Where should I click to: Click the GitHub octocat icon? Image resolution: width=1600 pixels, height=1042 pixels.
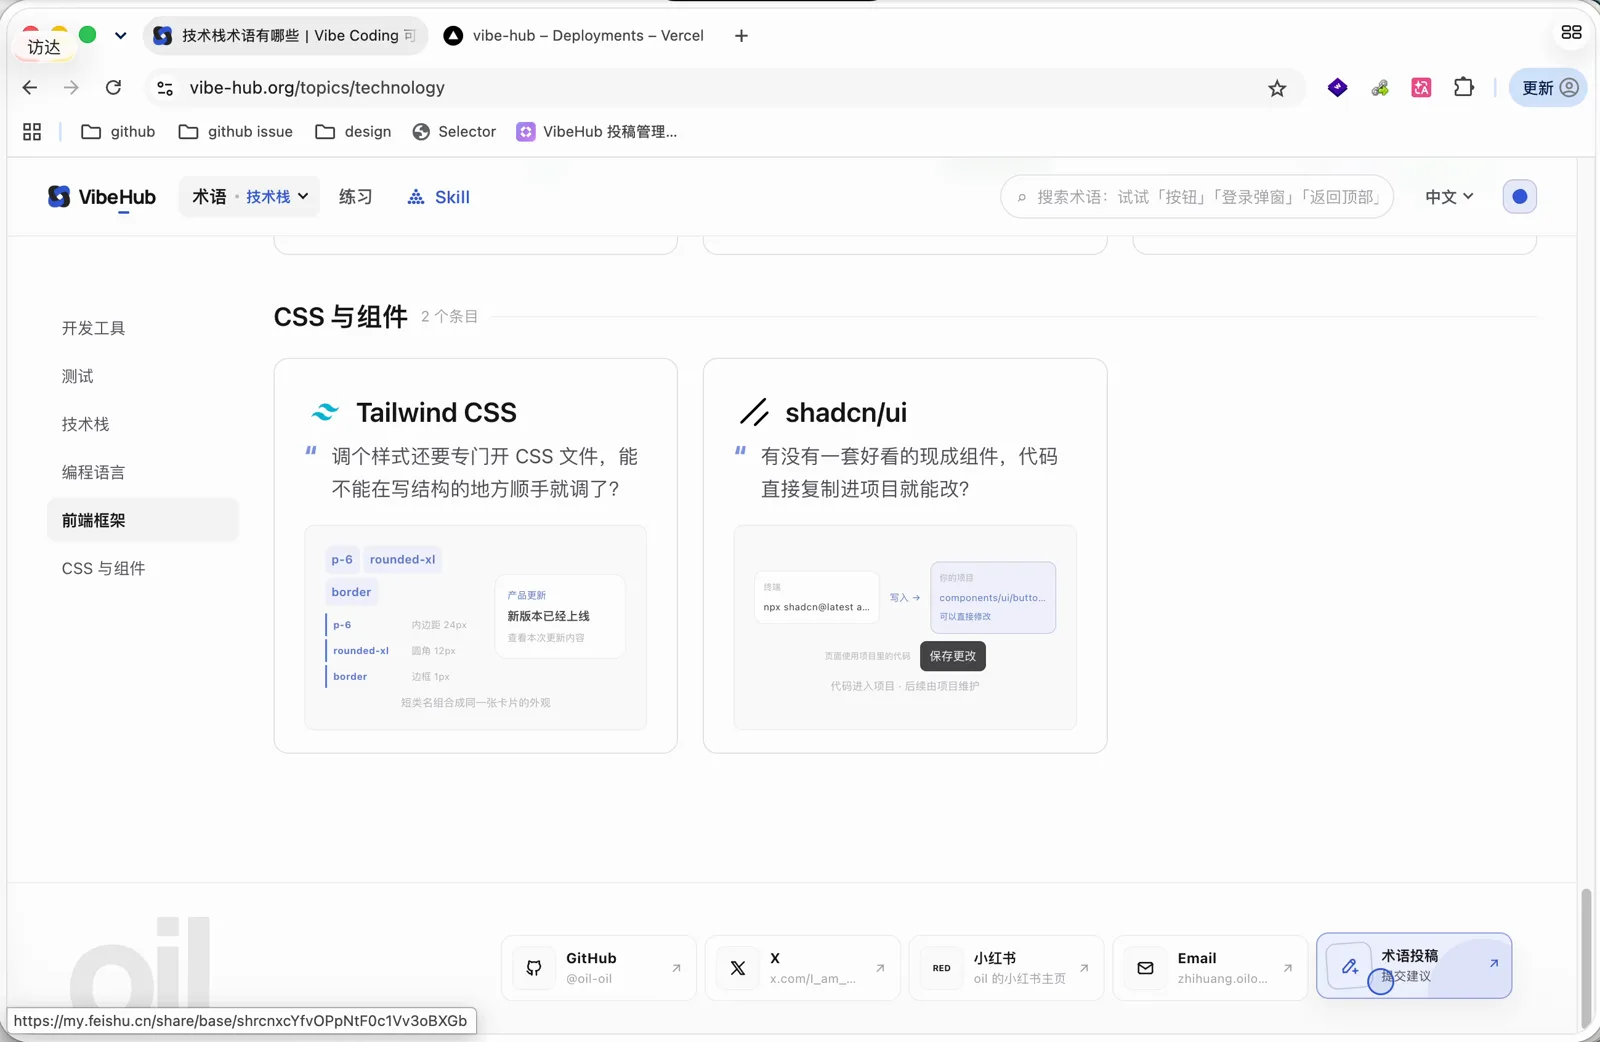point(534,968)
